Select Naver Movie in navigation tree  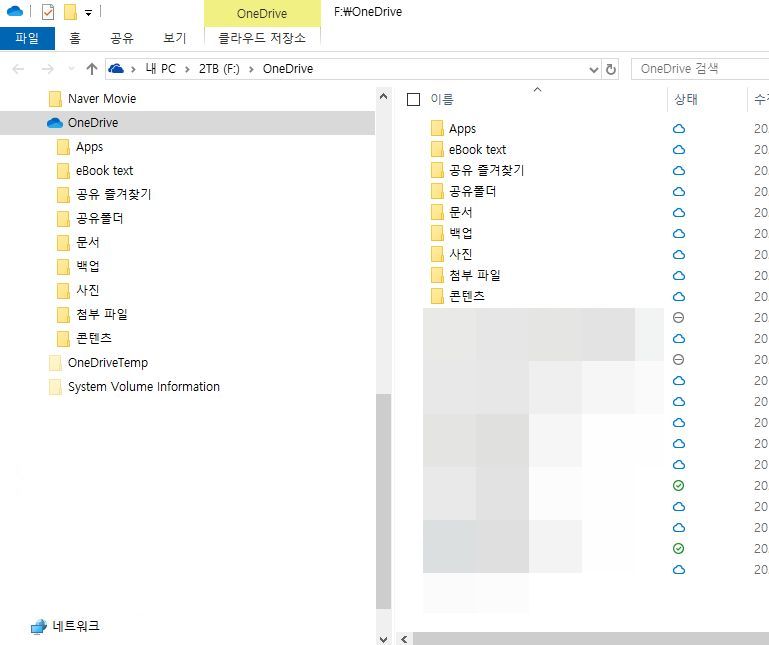[102, 99]
